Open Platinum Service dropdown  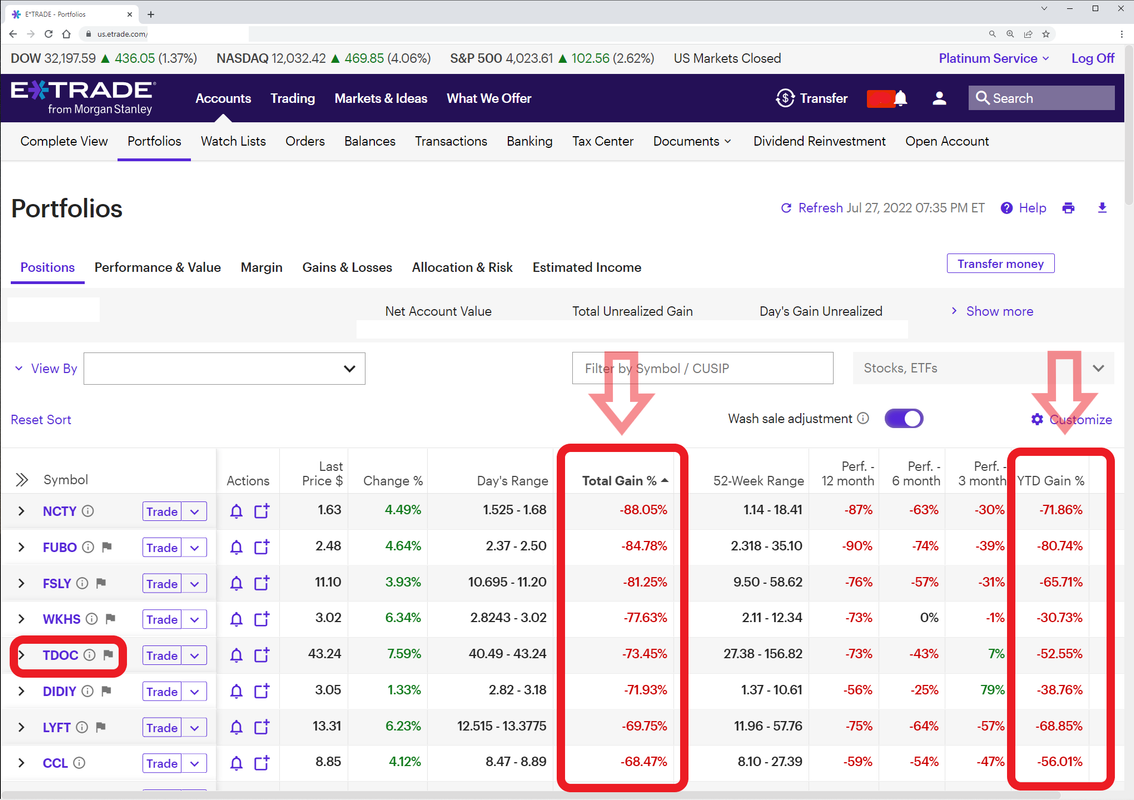[994, 59]
